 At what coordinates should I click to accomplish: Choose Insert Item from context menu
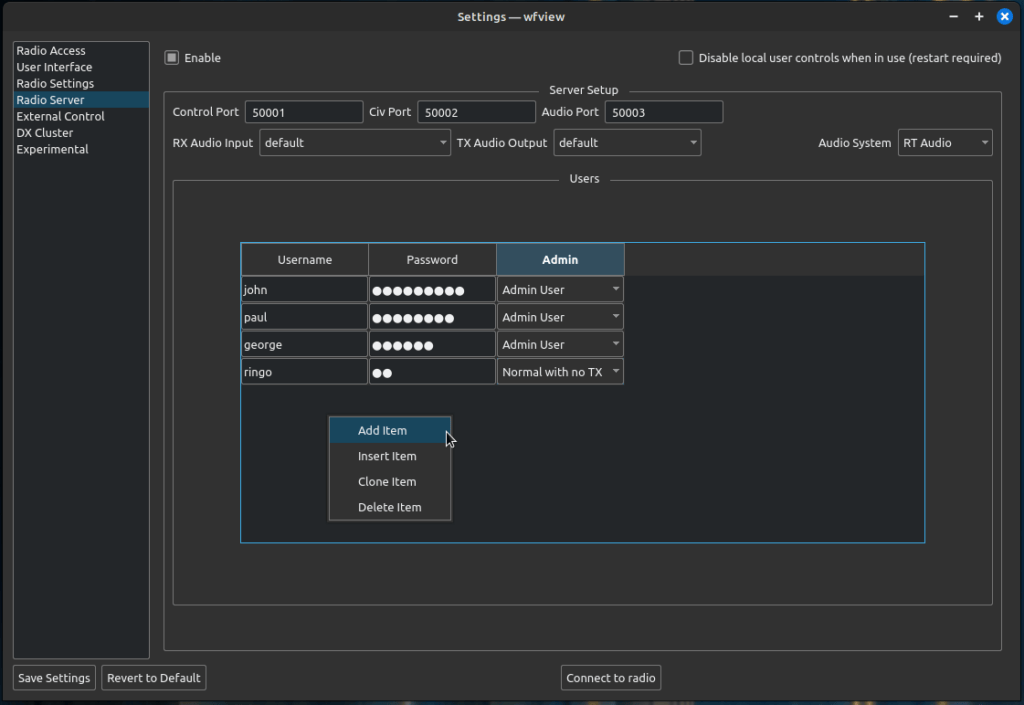tap(390, 456)
